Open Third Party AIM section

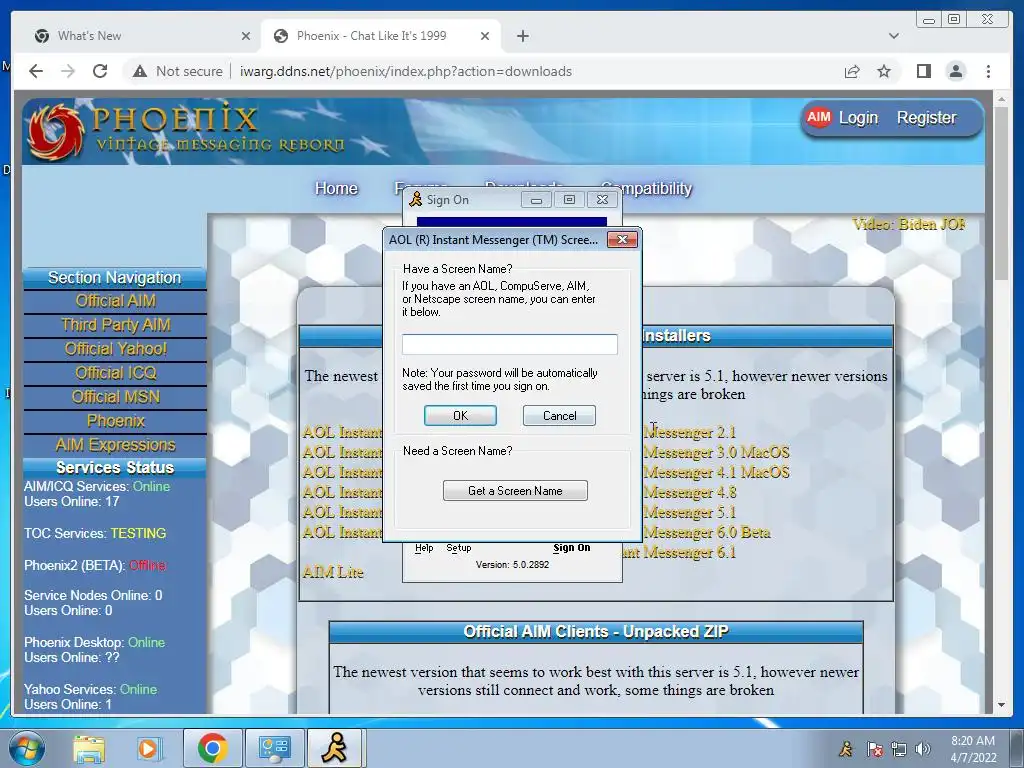pyautogui.click(x=115, y=325)
